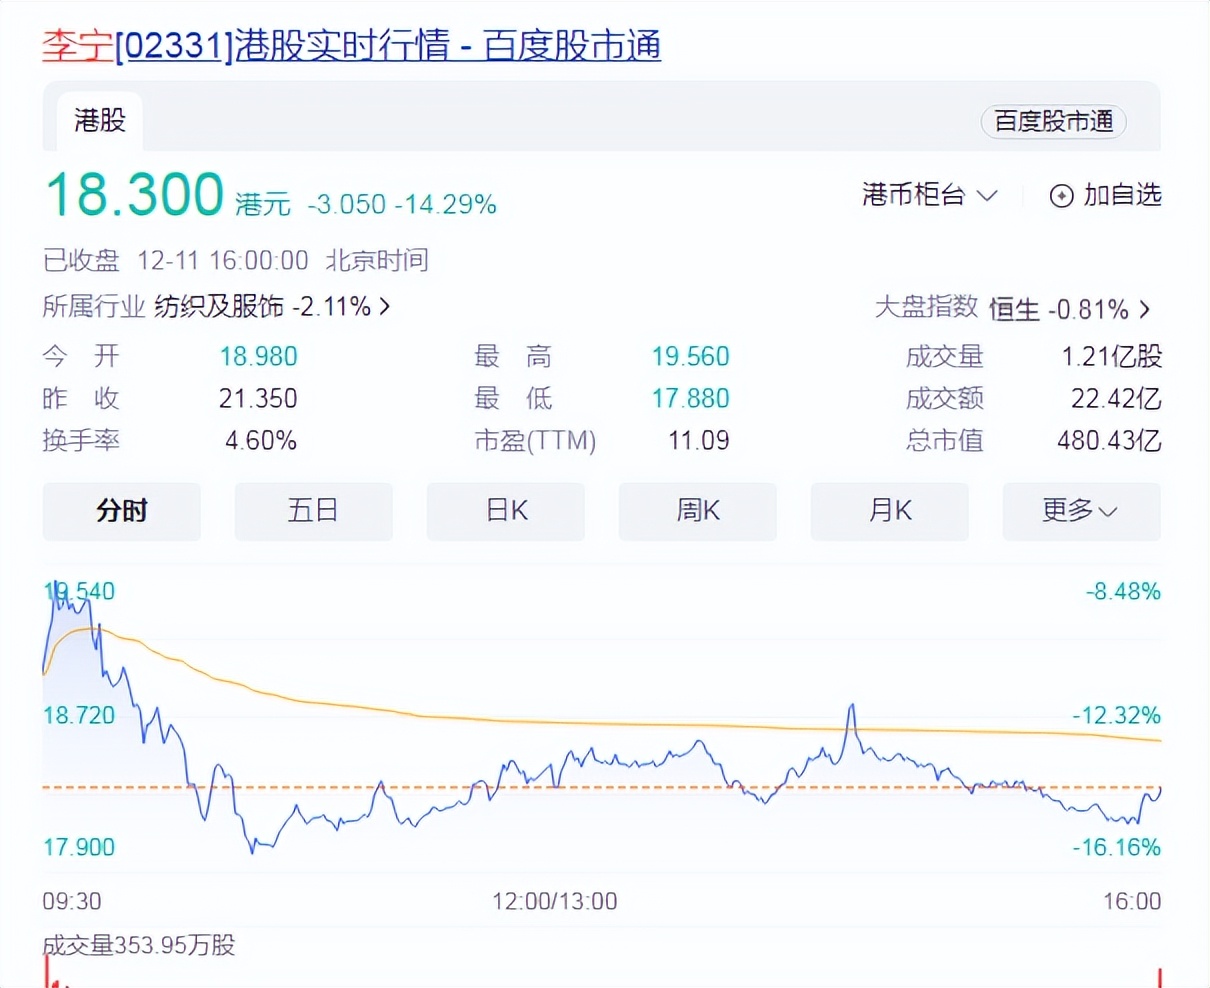Click the 成交量 value 1.21亿股

click(1112, 356)
